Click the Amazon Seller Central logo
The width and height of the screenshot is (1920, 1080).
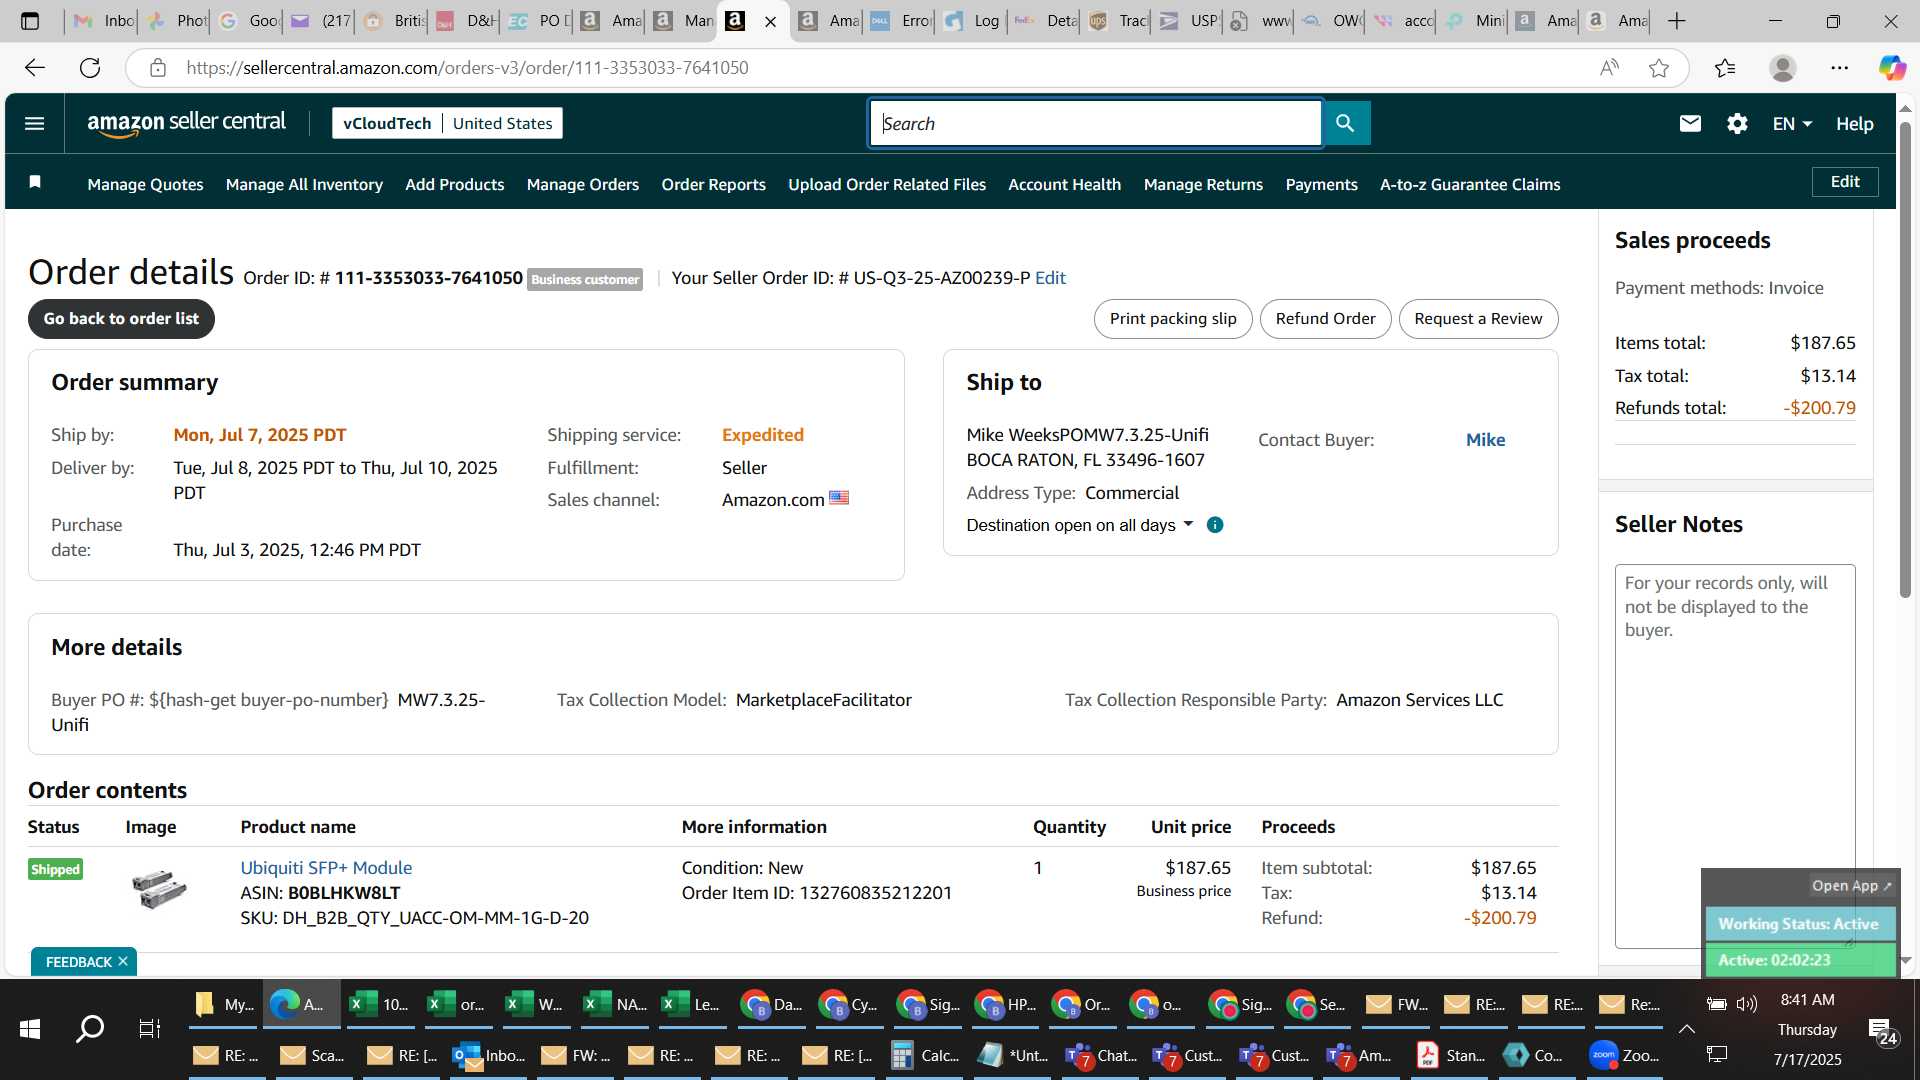point(186,123)
